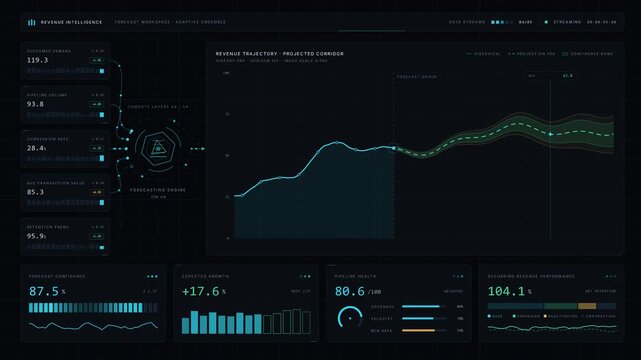Screen dimensions: 641x360
Task: Click the projection marker on vertical crosshair
Action: click(550, 134)
